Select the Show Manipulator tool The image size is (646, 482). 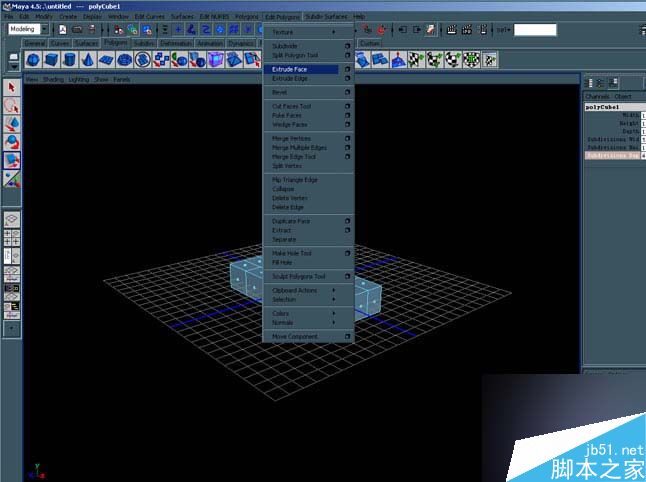click(12, 179)
